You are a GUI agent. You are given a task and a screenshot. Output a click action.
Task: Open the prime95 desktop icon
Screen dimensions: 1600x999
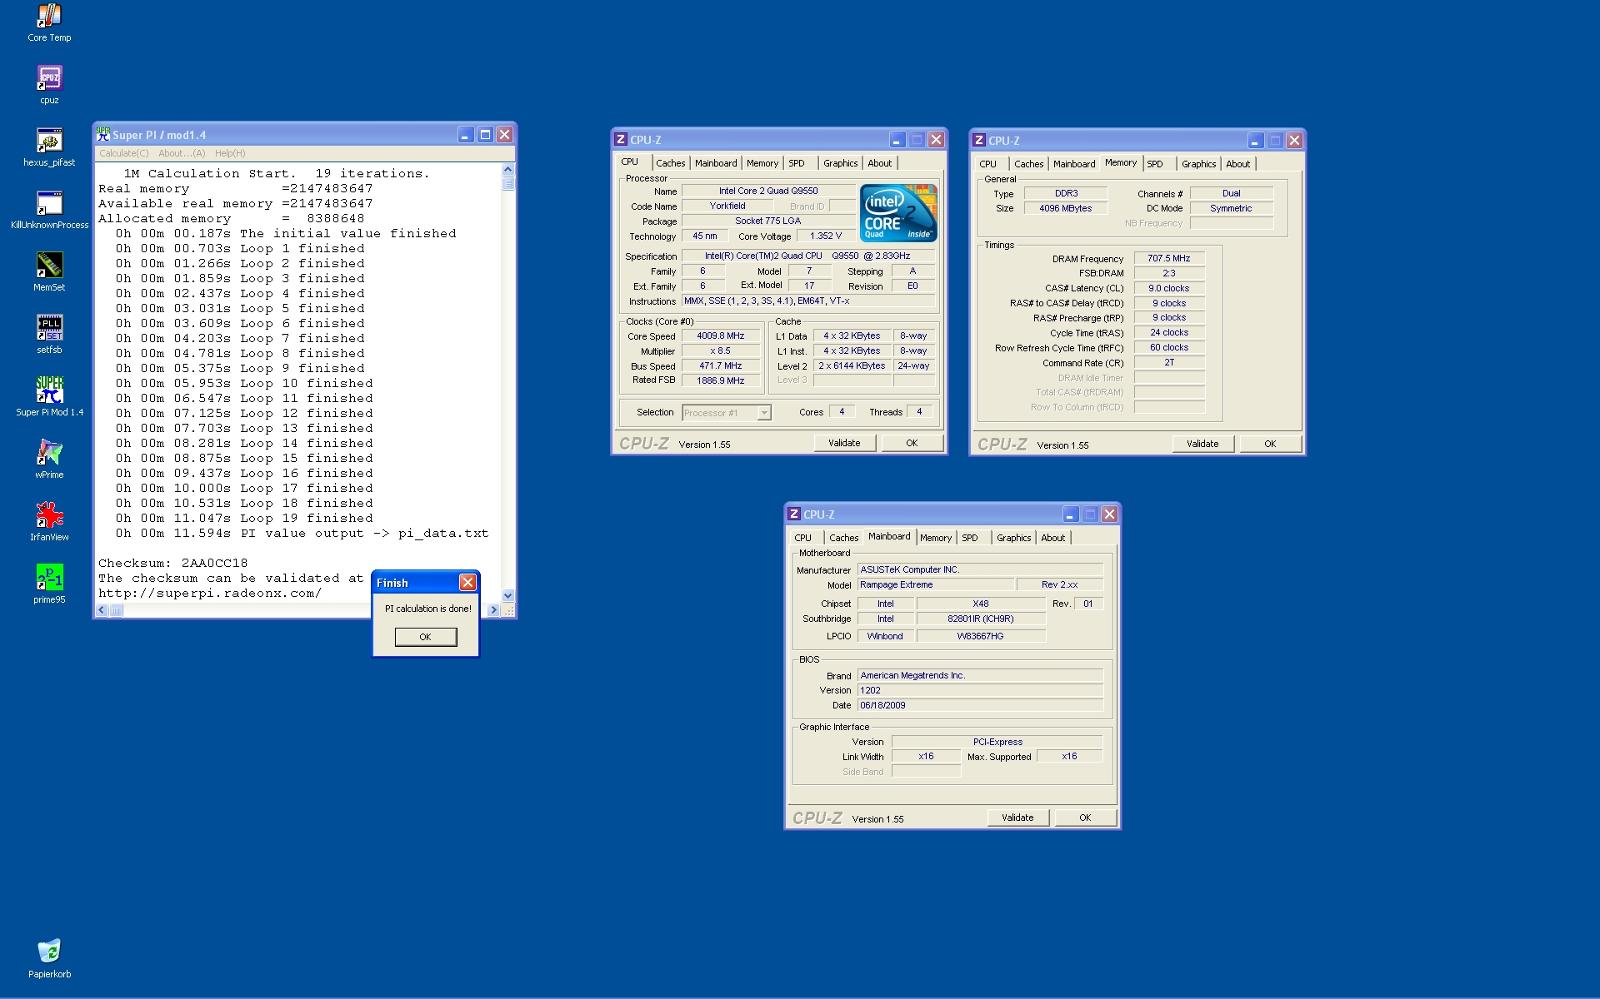coord(49,585)
